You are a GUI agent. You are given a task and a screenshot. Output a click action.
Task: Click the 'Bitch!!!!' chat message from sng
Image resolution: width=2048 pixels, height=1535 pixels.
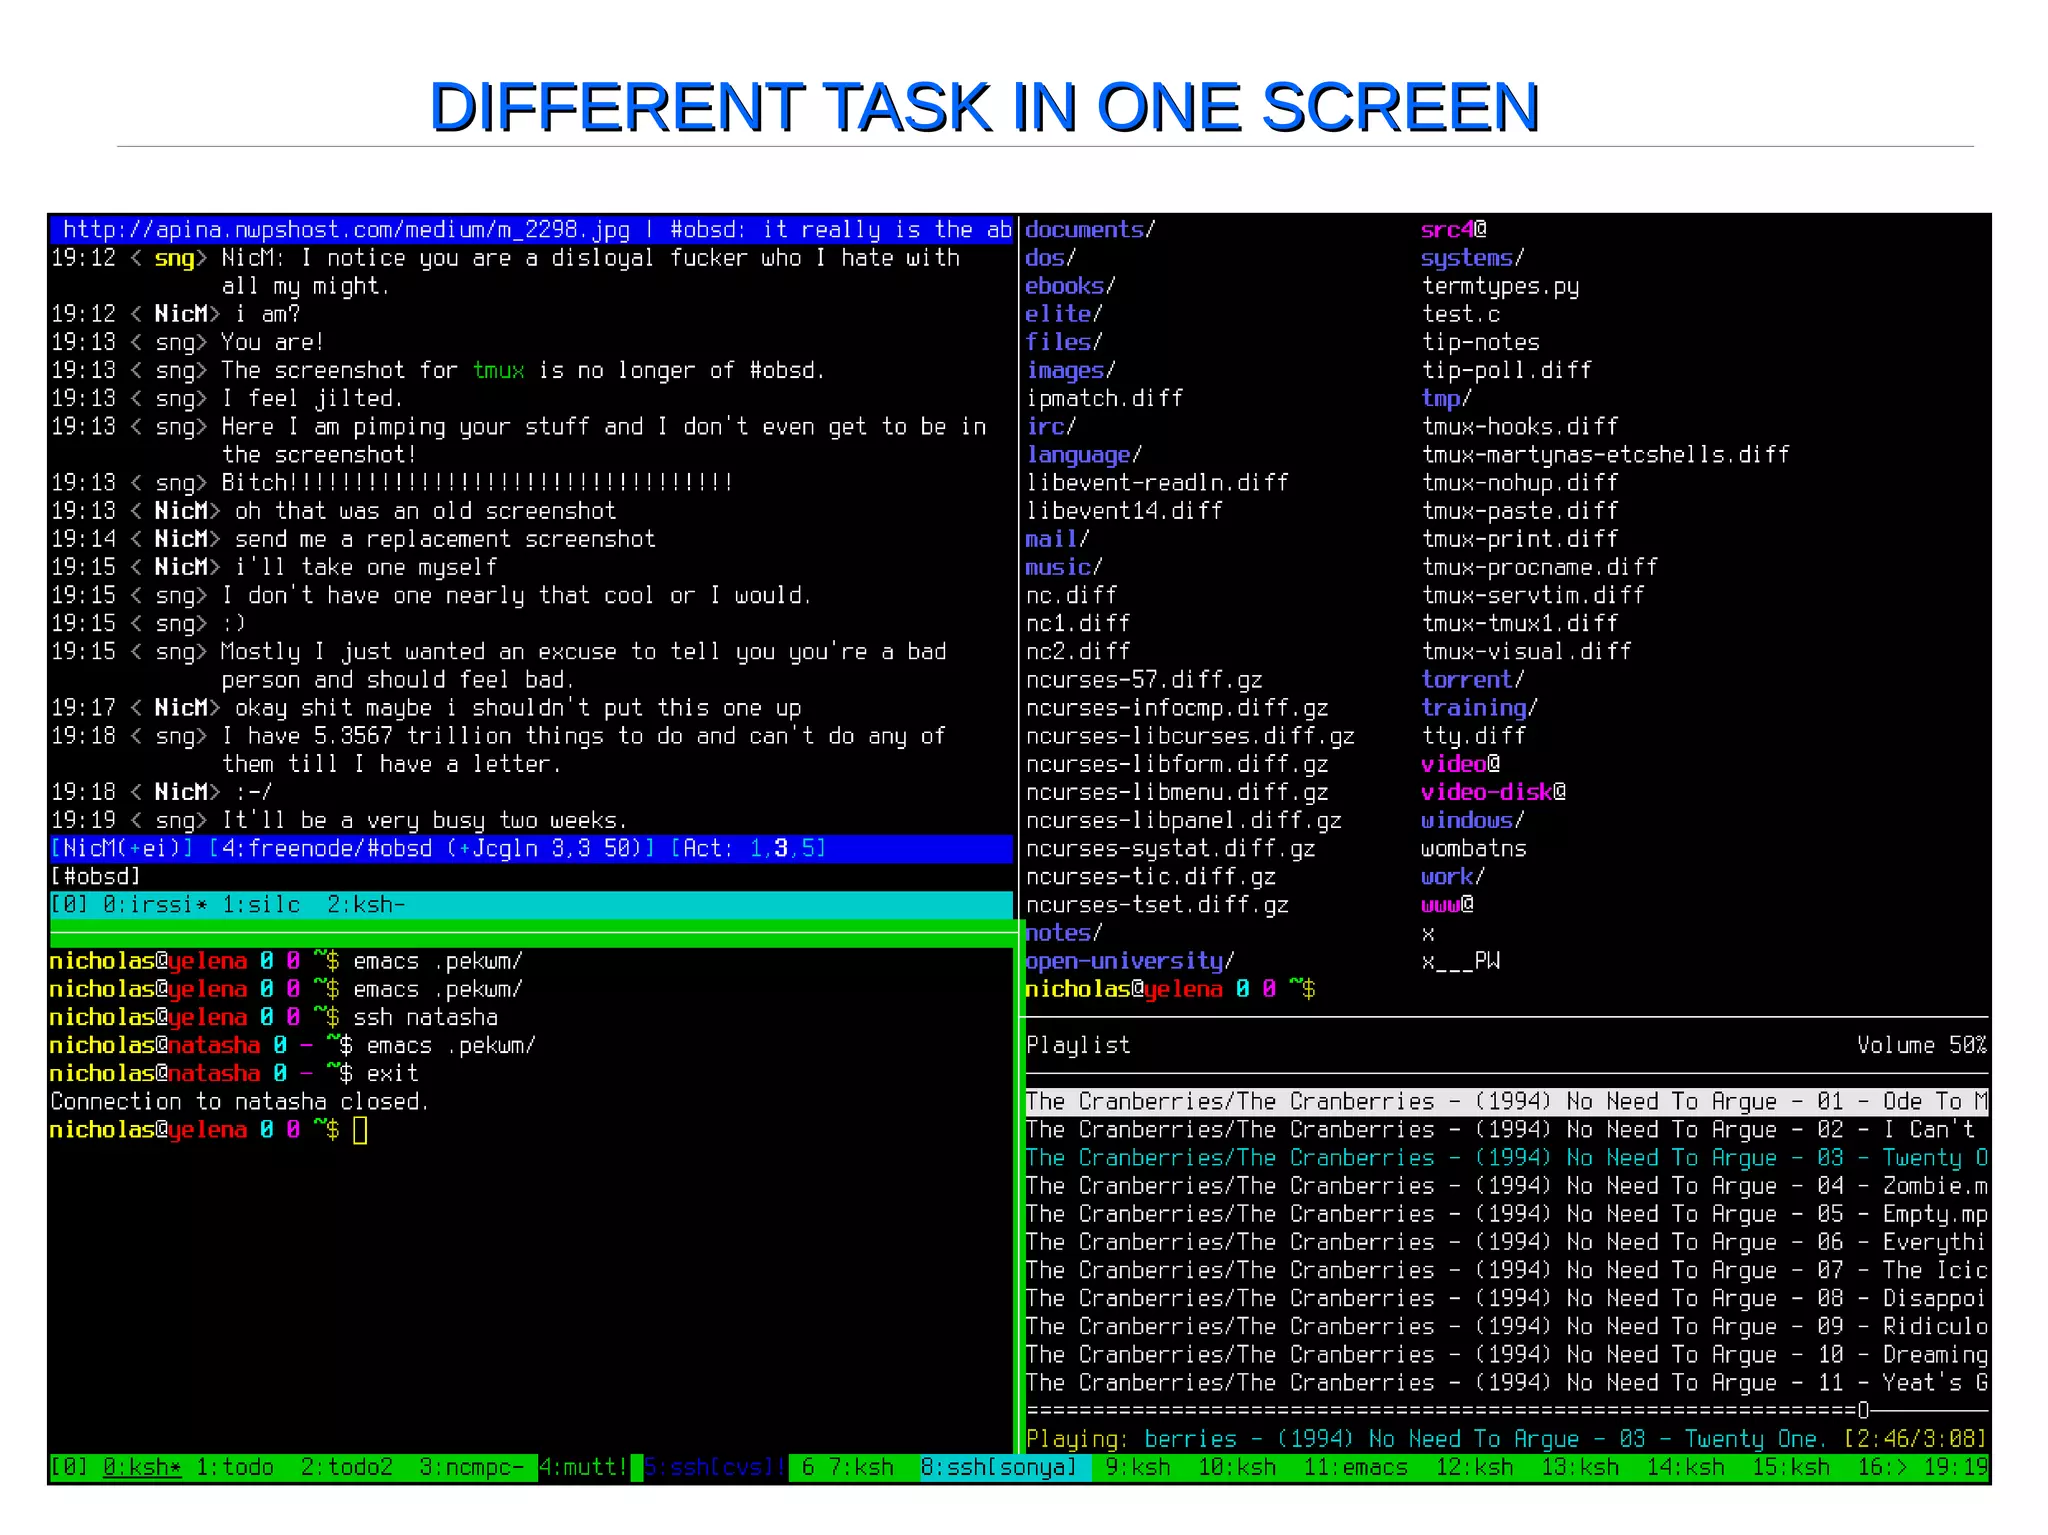click(x=477, y=483)
